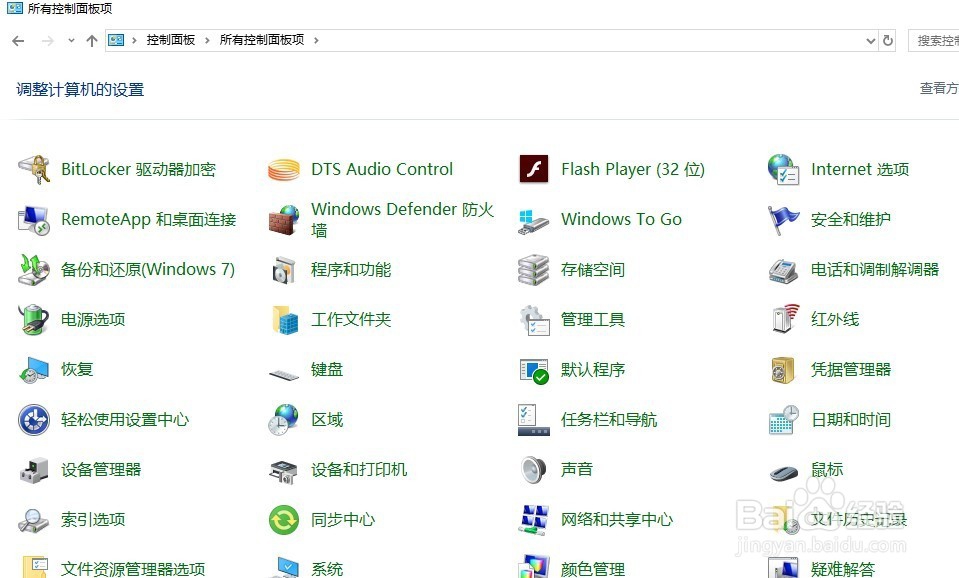This screenshot has height=578, width=959.
Task: Open the 安全和维护 flag icon
Action: pyautogui.click(x=783, y=220)
